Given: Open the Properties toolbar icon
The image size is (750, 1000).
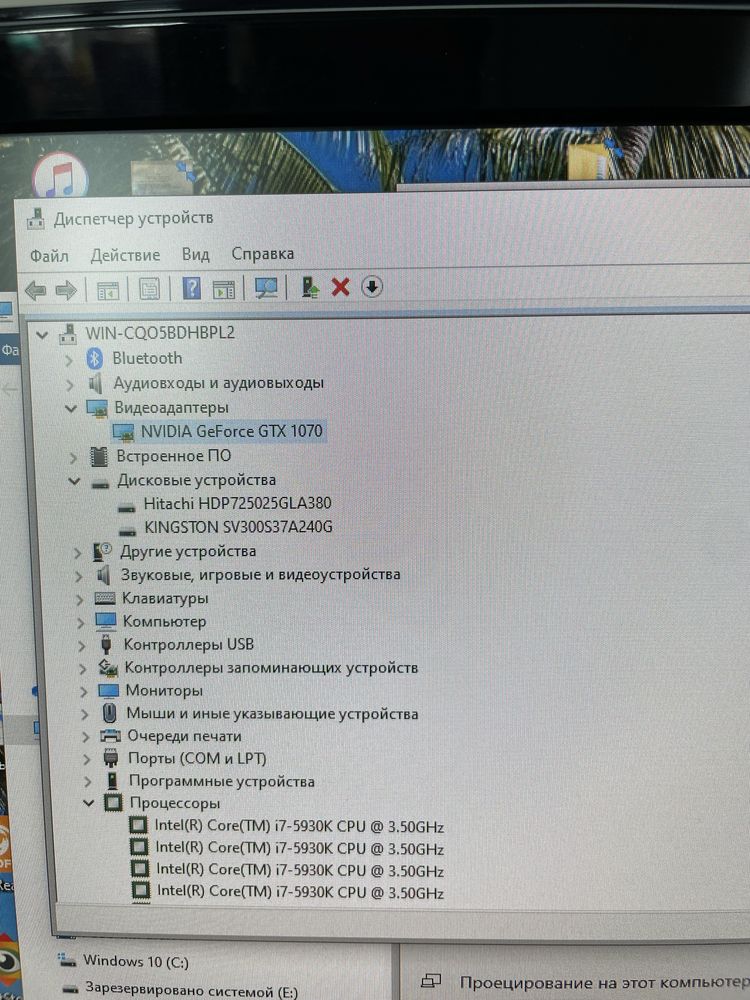Looking at the screenshot, I should (149, 289).
